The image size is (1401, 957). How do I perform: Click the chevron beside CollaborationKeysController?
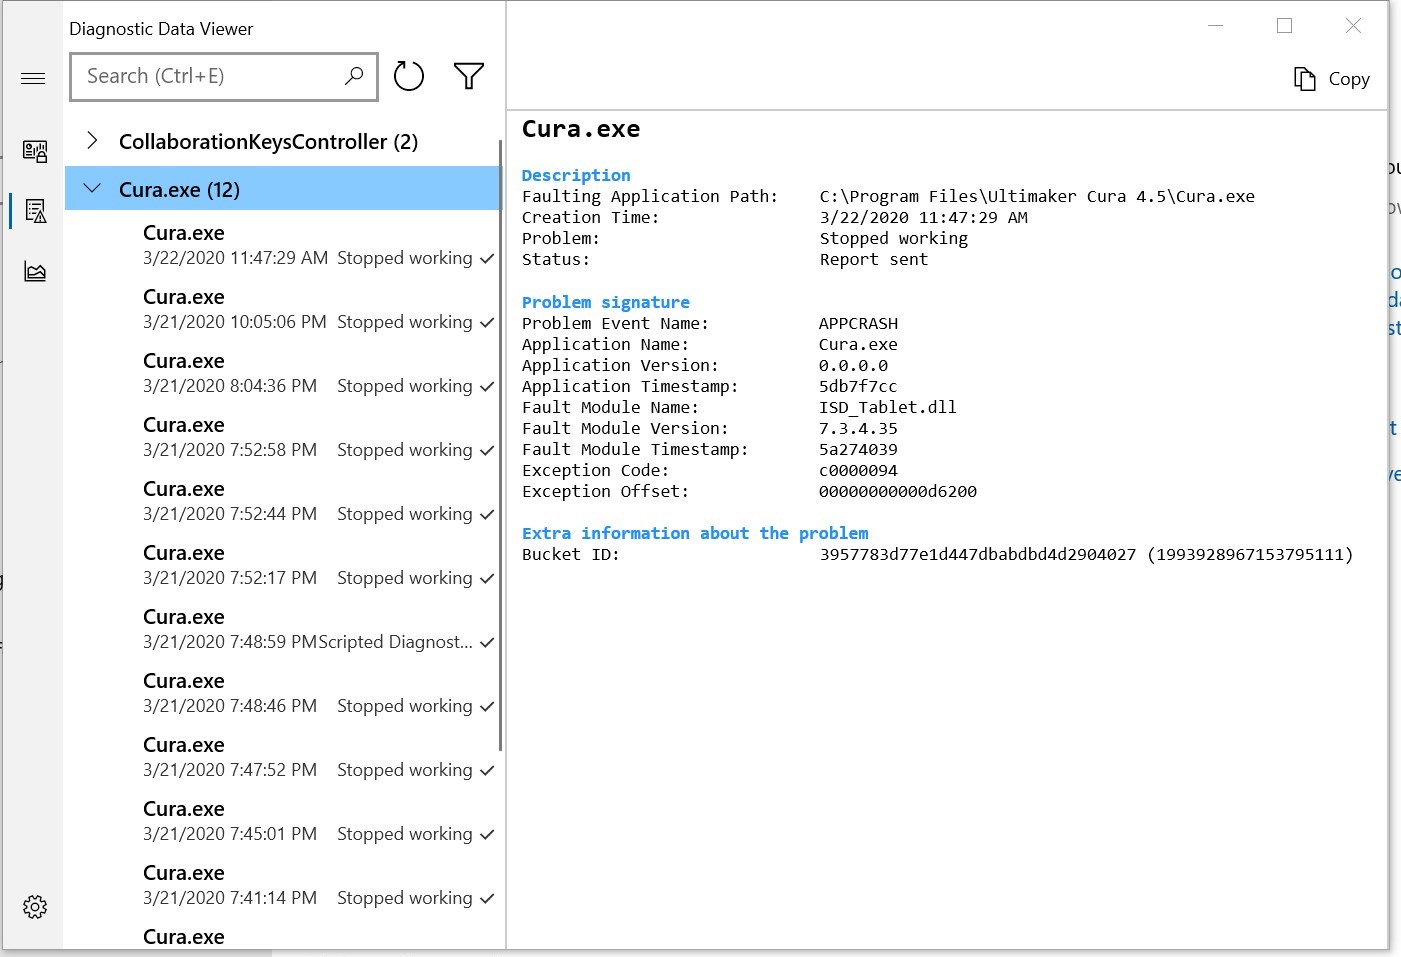[x=92, y=141]
